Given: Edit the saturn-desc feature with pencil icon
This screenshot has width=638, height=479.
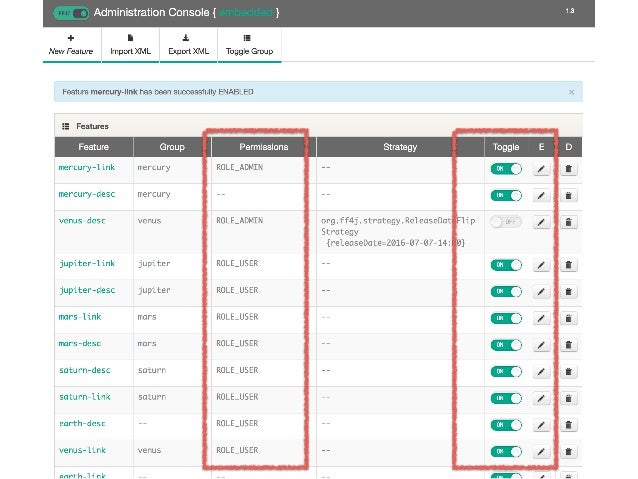Looking at the screenshot, I should pos(541,372).
